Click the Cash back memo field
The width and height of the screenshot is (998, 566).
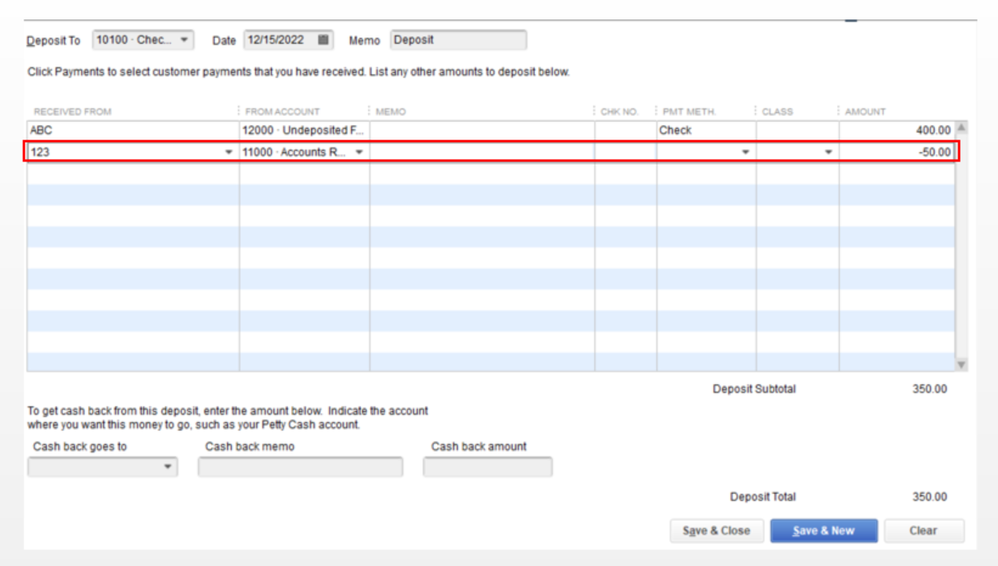point(300,467)
